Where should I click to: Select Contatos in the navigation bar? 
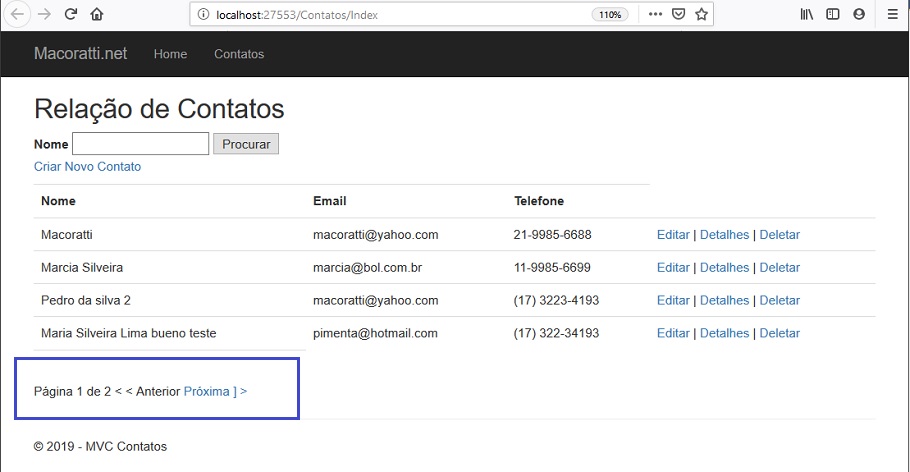(239, 54)
